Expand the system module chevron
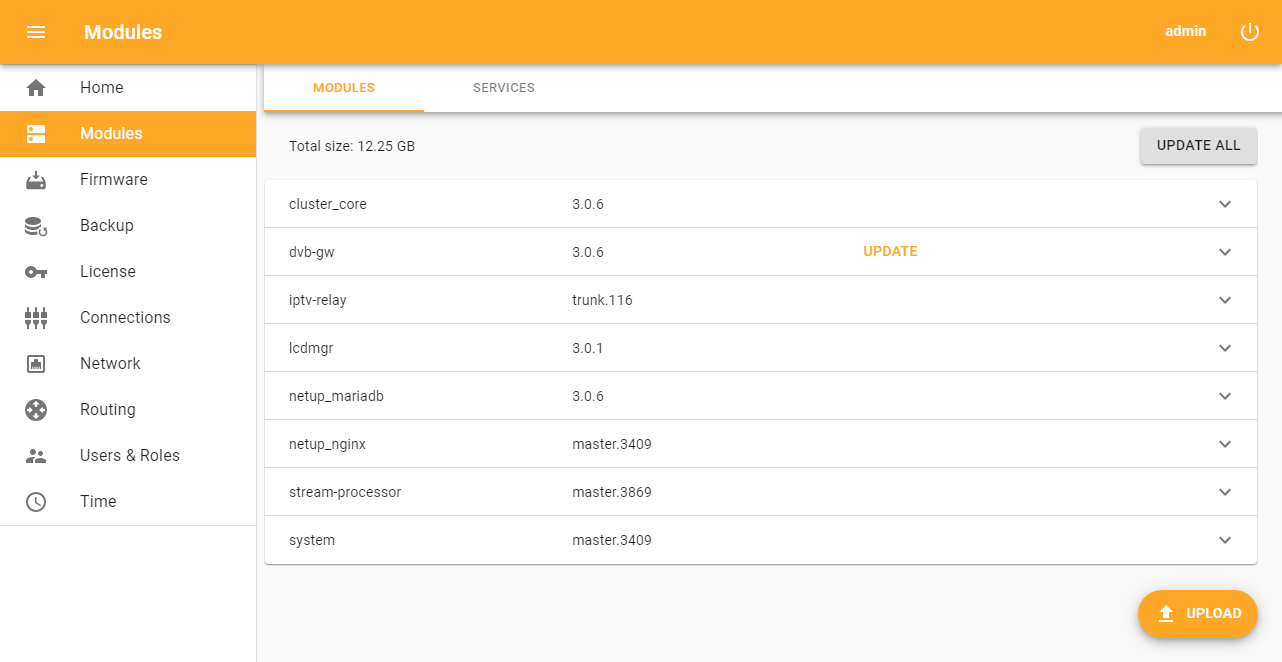The image size is (1282, 662). [1225, 540]
